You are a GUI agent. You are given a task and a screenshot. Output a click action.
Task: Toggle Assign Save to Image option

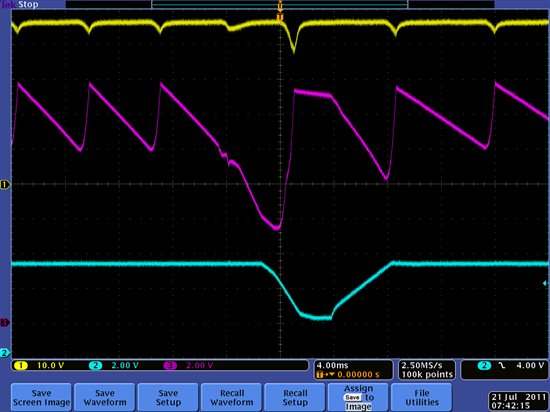coord(358,398)
